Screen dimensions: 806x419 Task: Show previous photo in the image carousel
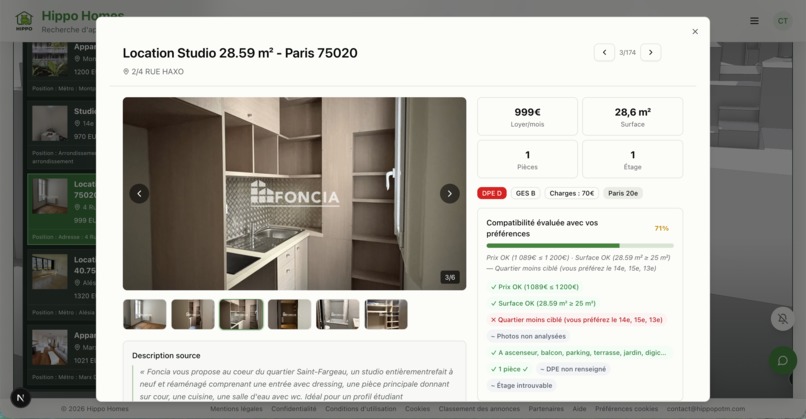(139, 194)
